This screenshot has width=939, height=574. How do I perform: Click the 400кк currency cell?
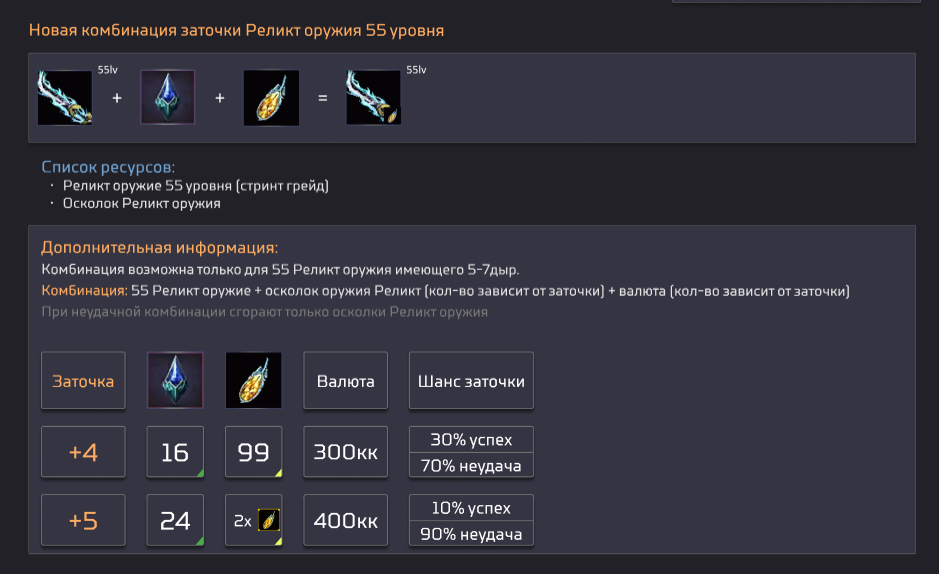(x=345, y=520)
